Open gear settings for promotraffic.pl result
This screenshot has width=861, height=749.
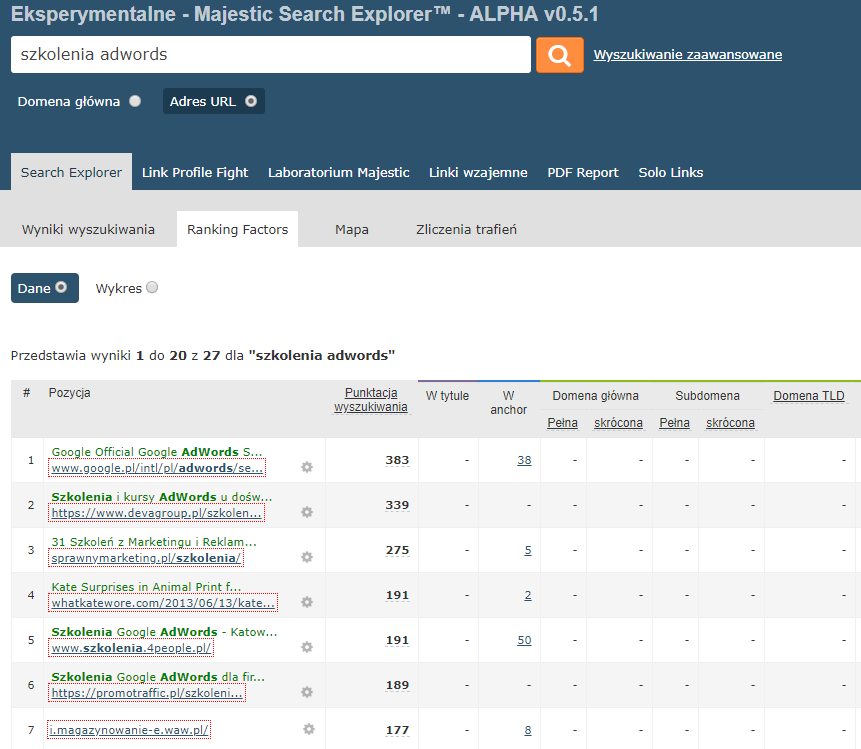tap(307, 692)
